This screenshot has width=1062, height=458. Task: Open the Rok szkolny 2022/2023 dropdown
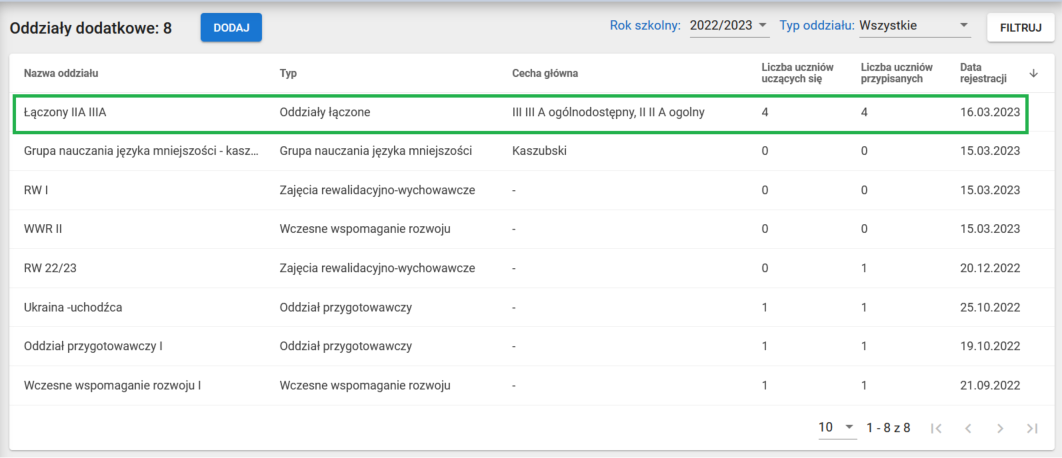coord(729,25)
